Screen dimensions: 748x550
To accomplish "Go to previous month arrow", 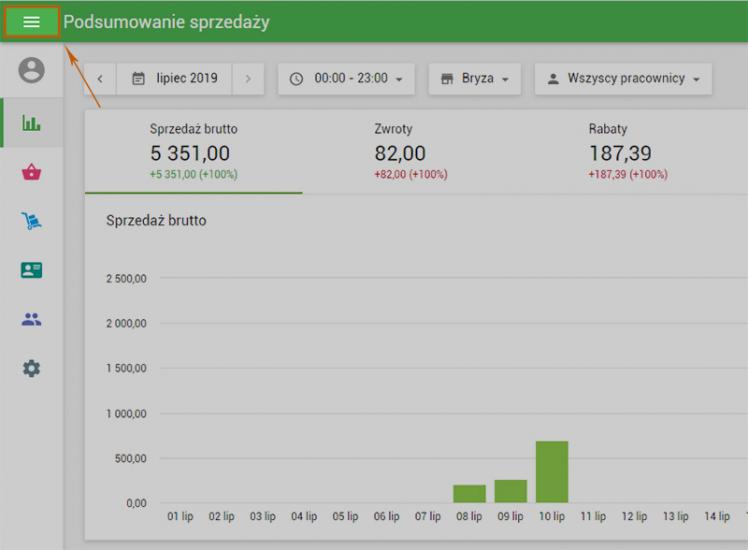I will 100,79.
